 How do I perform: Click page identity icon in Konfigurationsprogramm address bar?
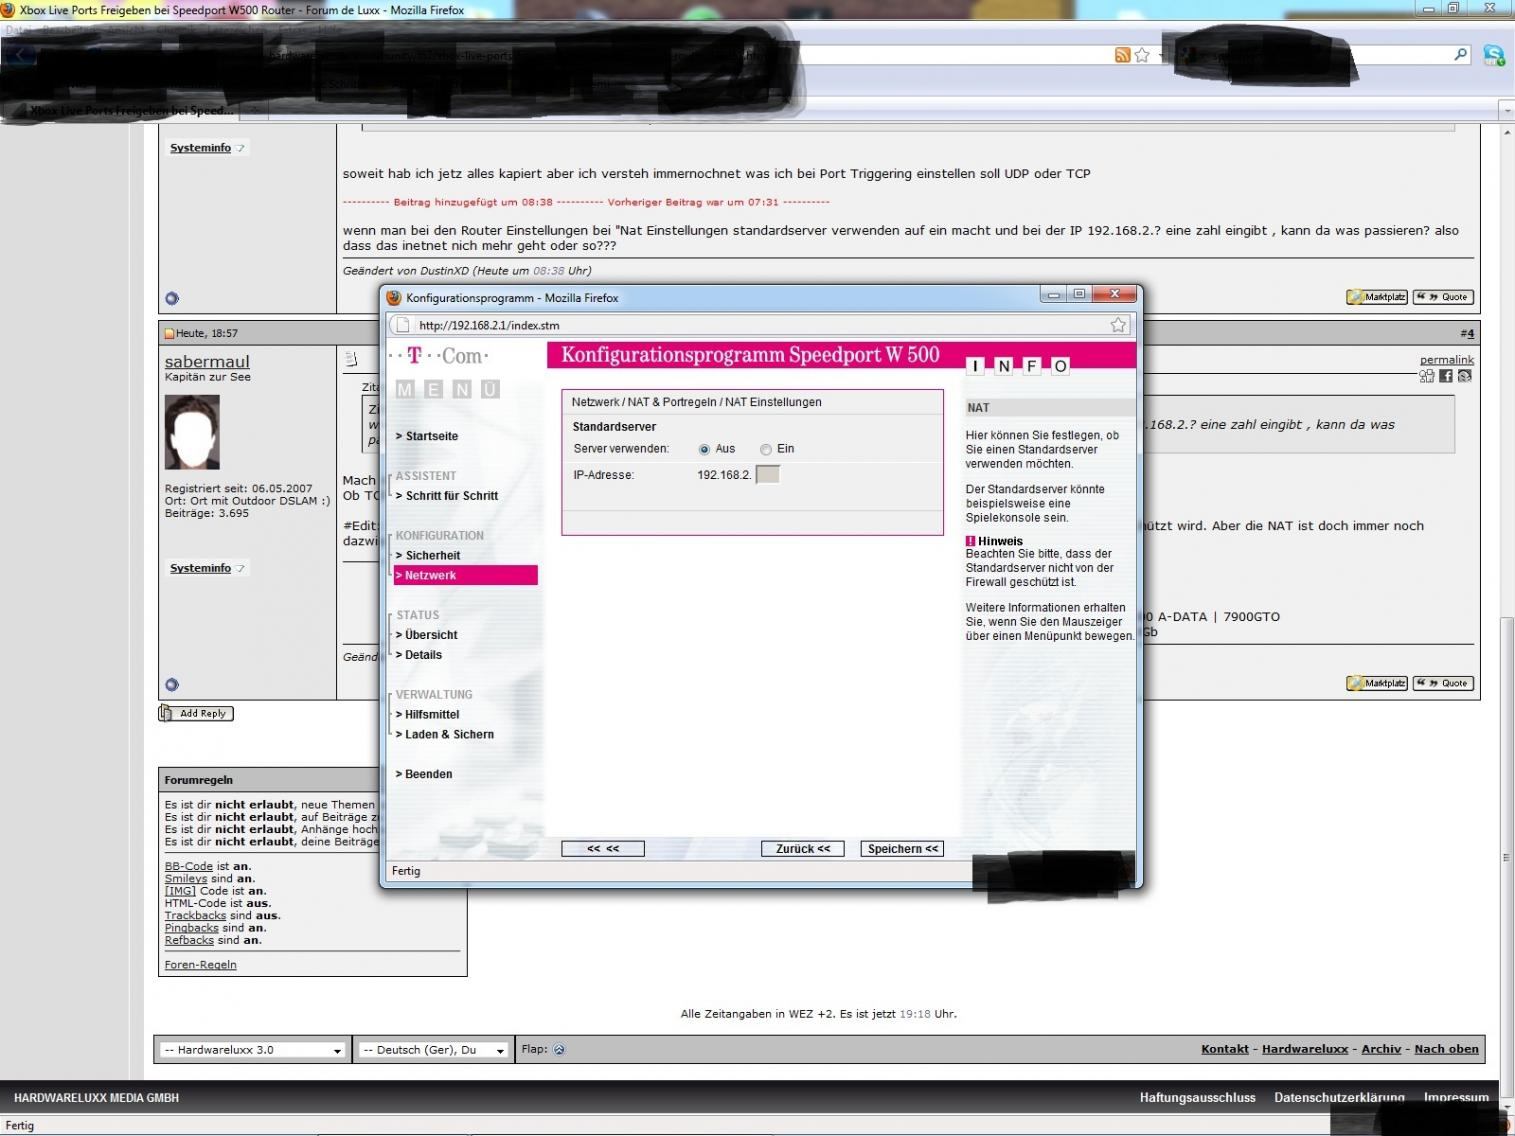click(401, 325)
